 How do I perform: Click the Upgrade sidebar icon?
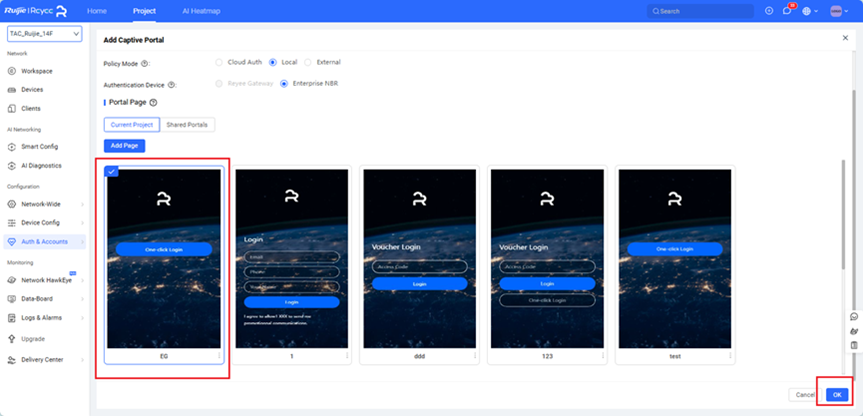tap(12, 339)
